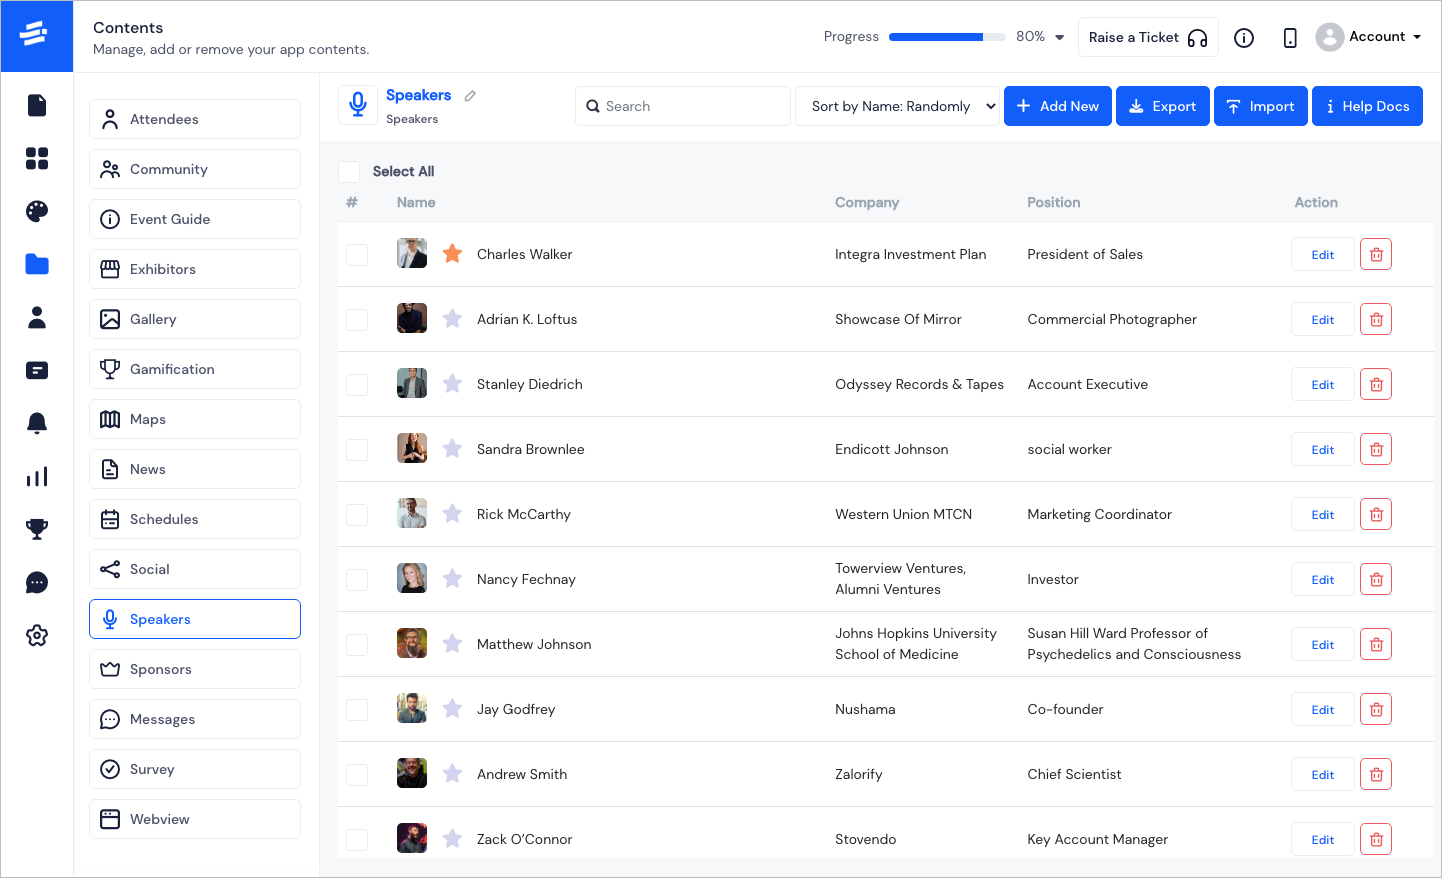Open the Sort by Name: Randomly dropdown

point(897,106)
